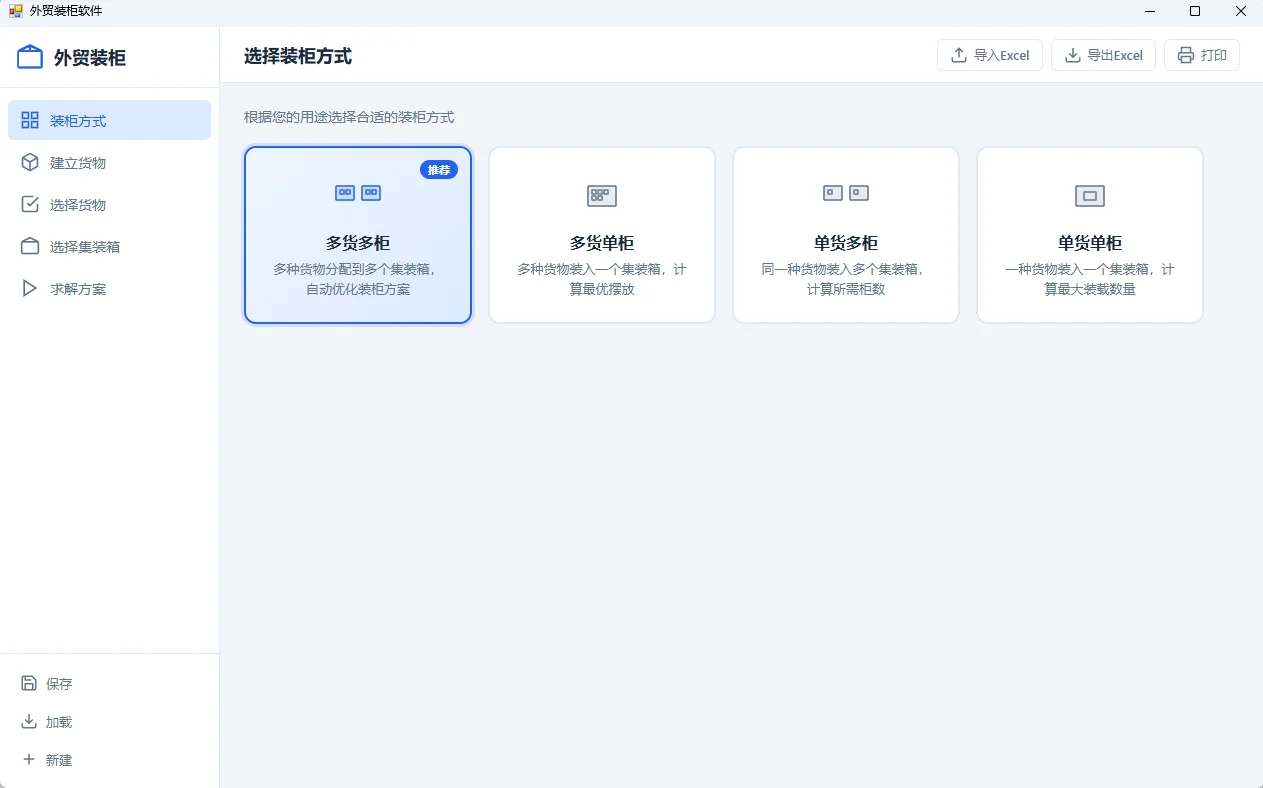Select the 多货多柜 packing mode card
Image resolution: width=1263 pixels, height=788 pixels.
358,235
